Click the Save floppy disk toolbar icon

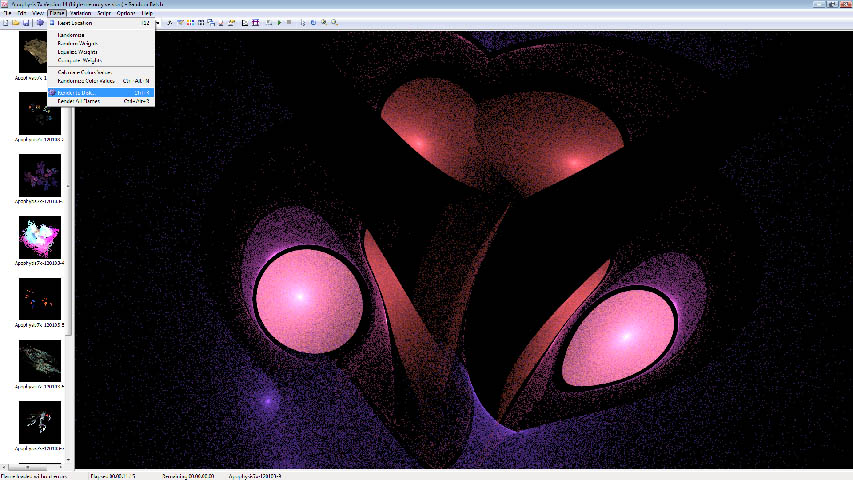pyautogui.click(x=26, y=23)
